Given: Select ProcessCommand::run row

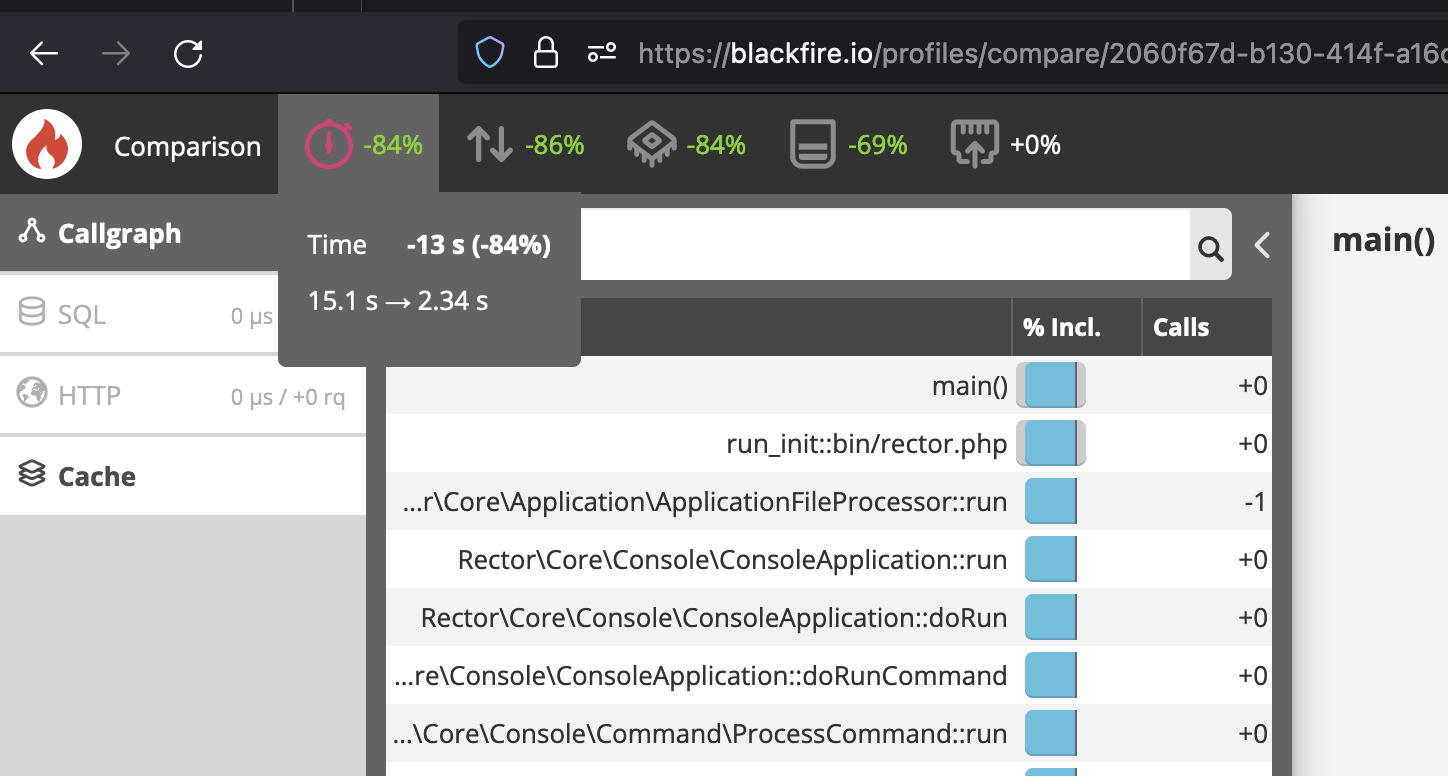Looking at the screenshot, I should click(829, 734).
